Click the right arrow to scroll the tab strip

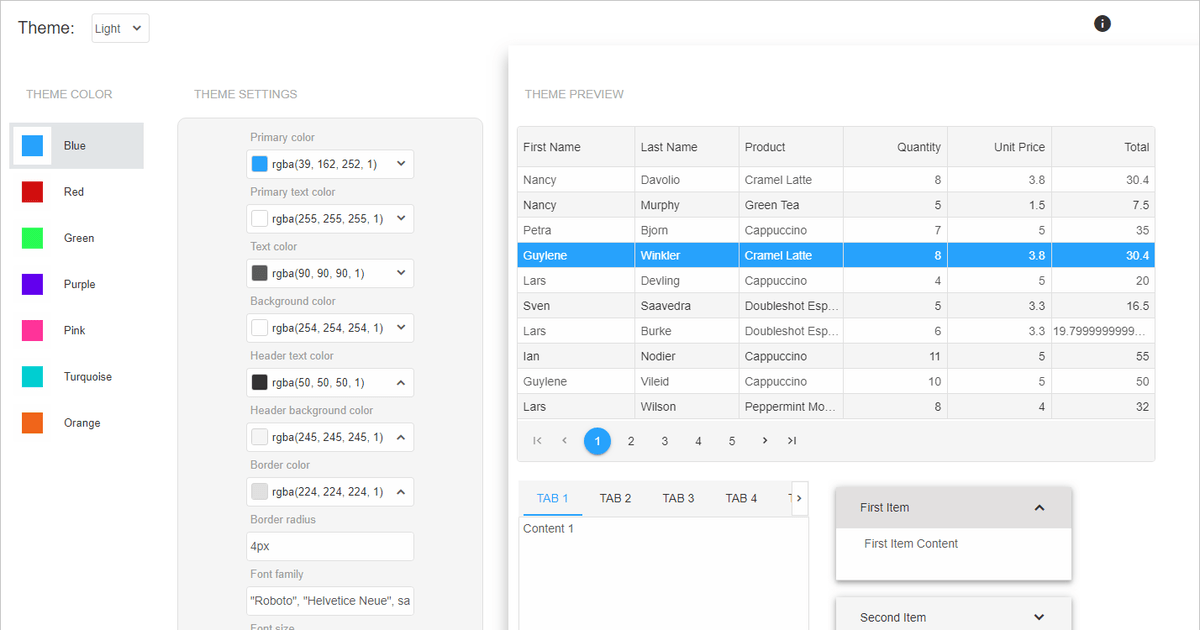click(798, 498)
